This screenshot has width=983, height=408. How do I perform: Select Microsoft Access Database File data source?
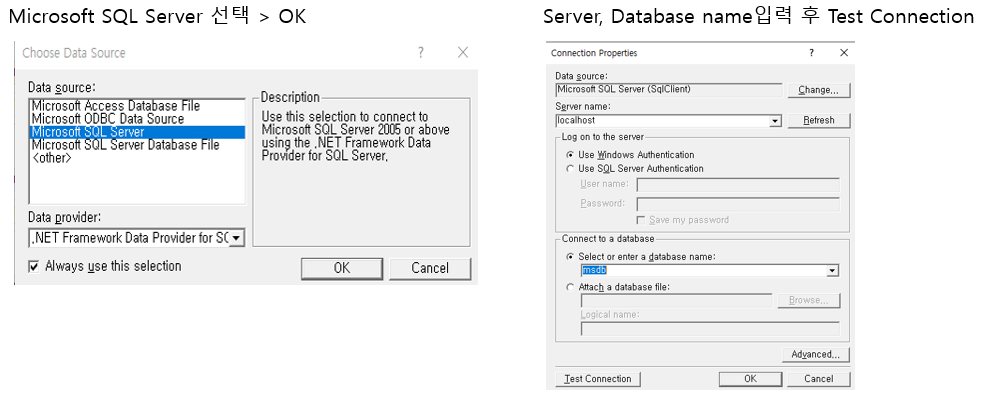point(137,106)
